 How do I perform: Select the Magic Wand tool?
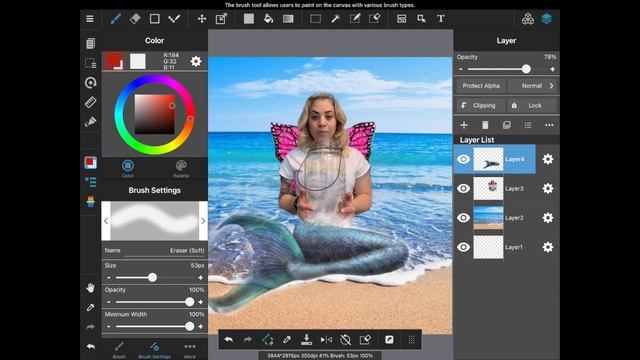(336, 19)
